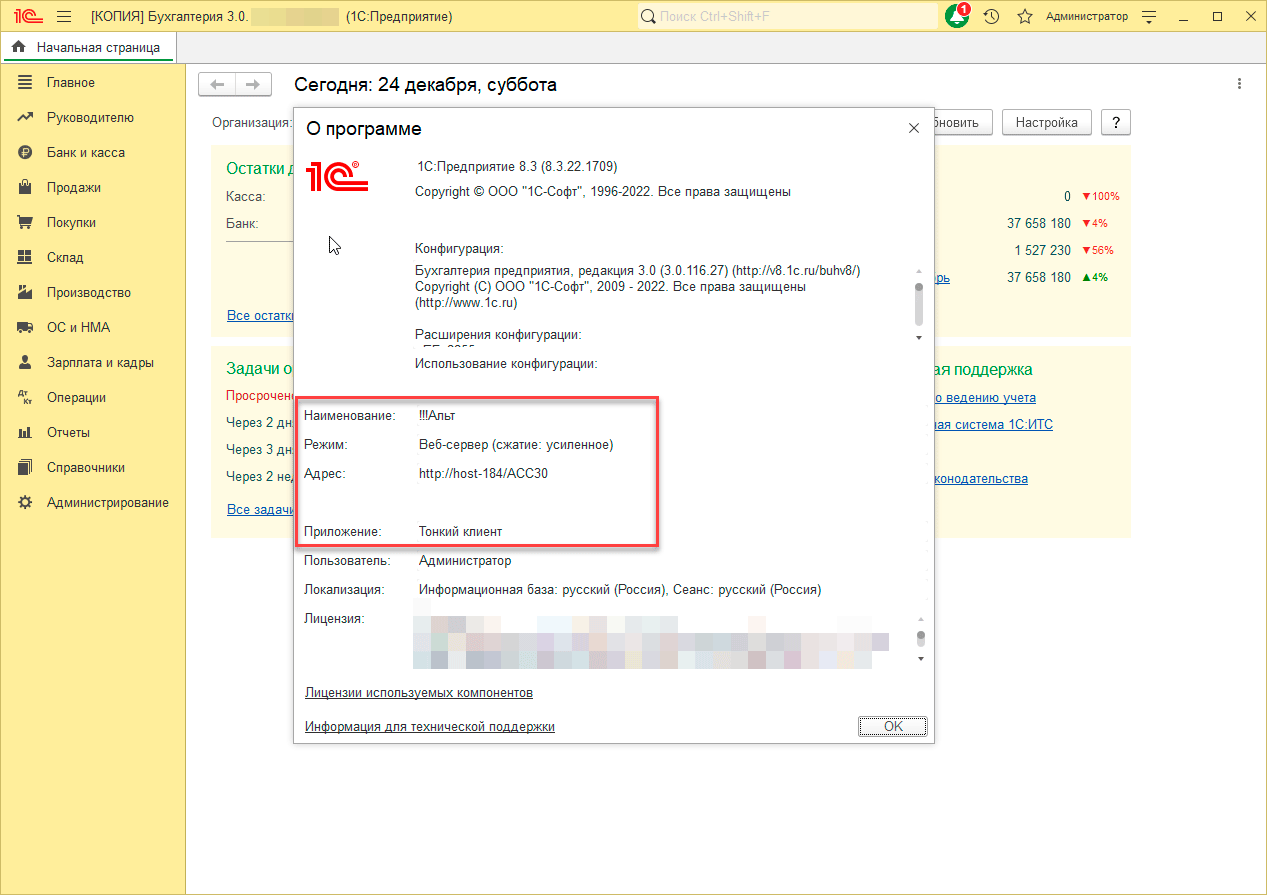Open Лицензии используемых компонентов link

pos(419,693)
